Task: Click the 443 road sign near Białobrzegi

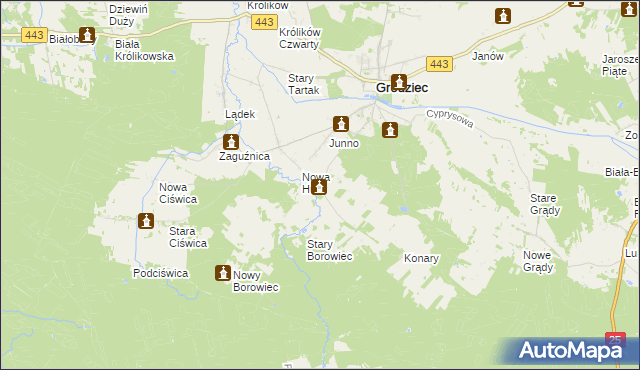Action: tap(34, 35)
